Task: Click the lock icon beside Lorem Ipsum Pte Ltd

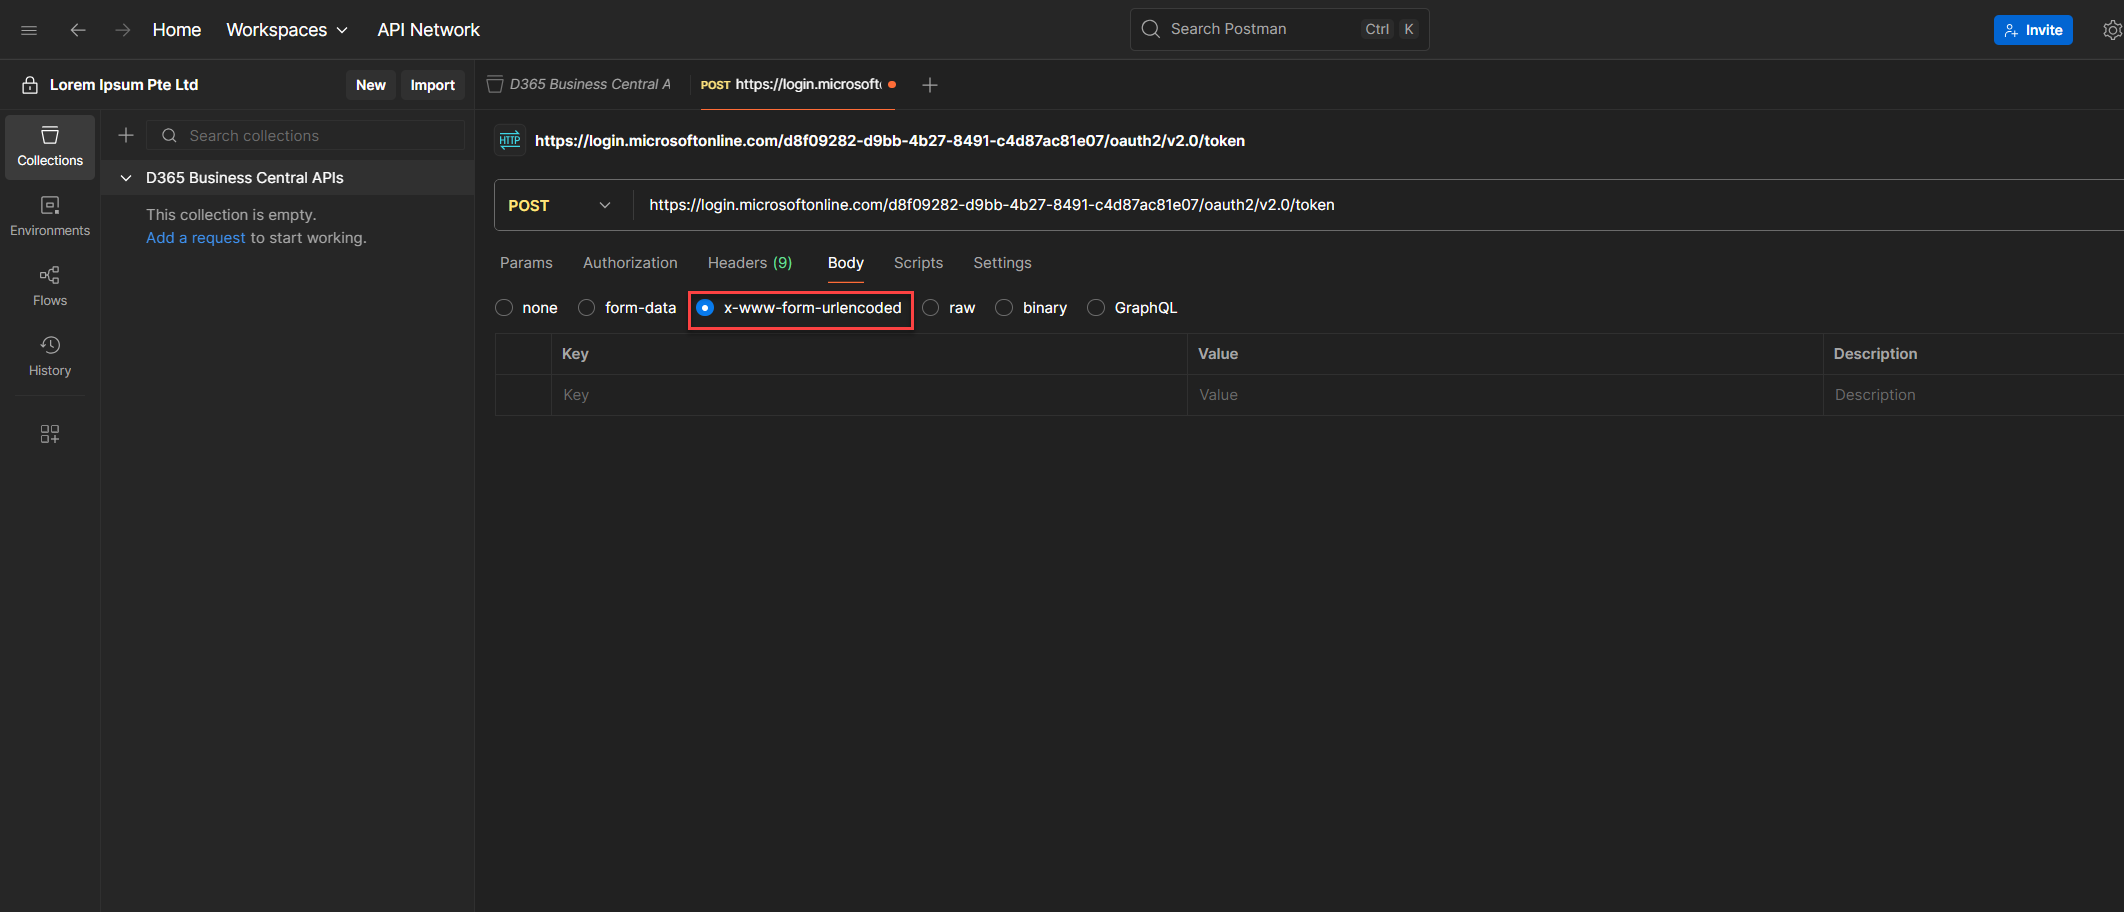Action: (30, 85)
